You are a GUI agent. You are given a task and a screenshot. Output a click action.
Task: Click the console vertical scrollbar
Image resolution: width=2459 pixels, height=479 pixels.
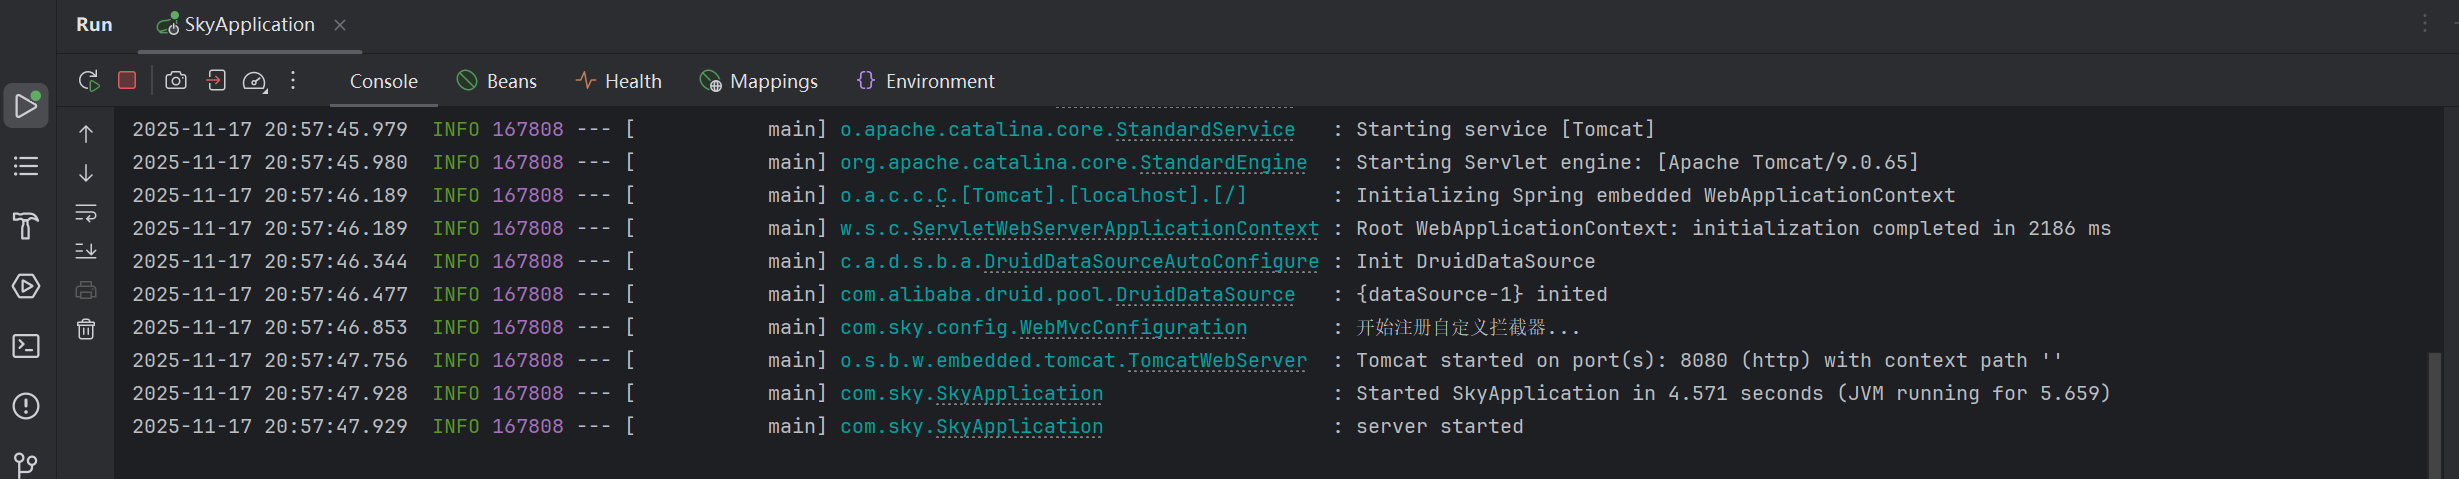2433,415
